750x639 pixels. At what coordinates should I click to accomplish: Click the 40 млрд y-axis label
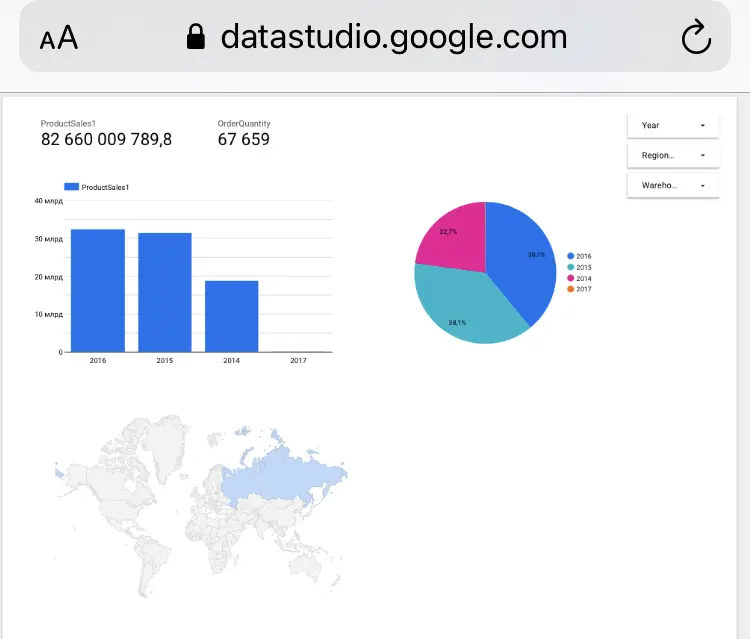pyautogui.click(x=48, y=201)
